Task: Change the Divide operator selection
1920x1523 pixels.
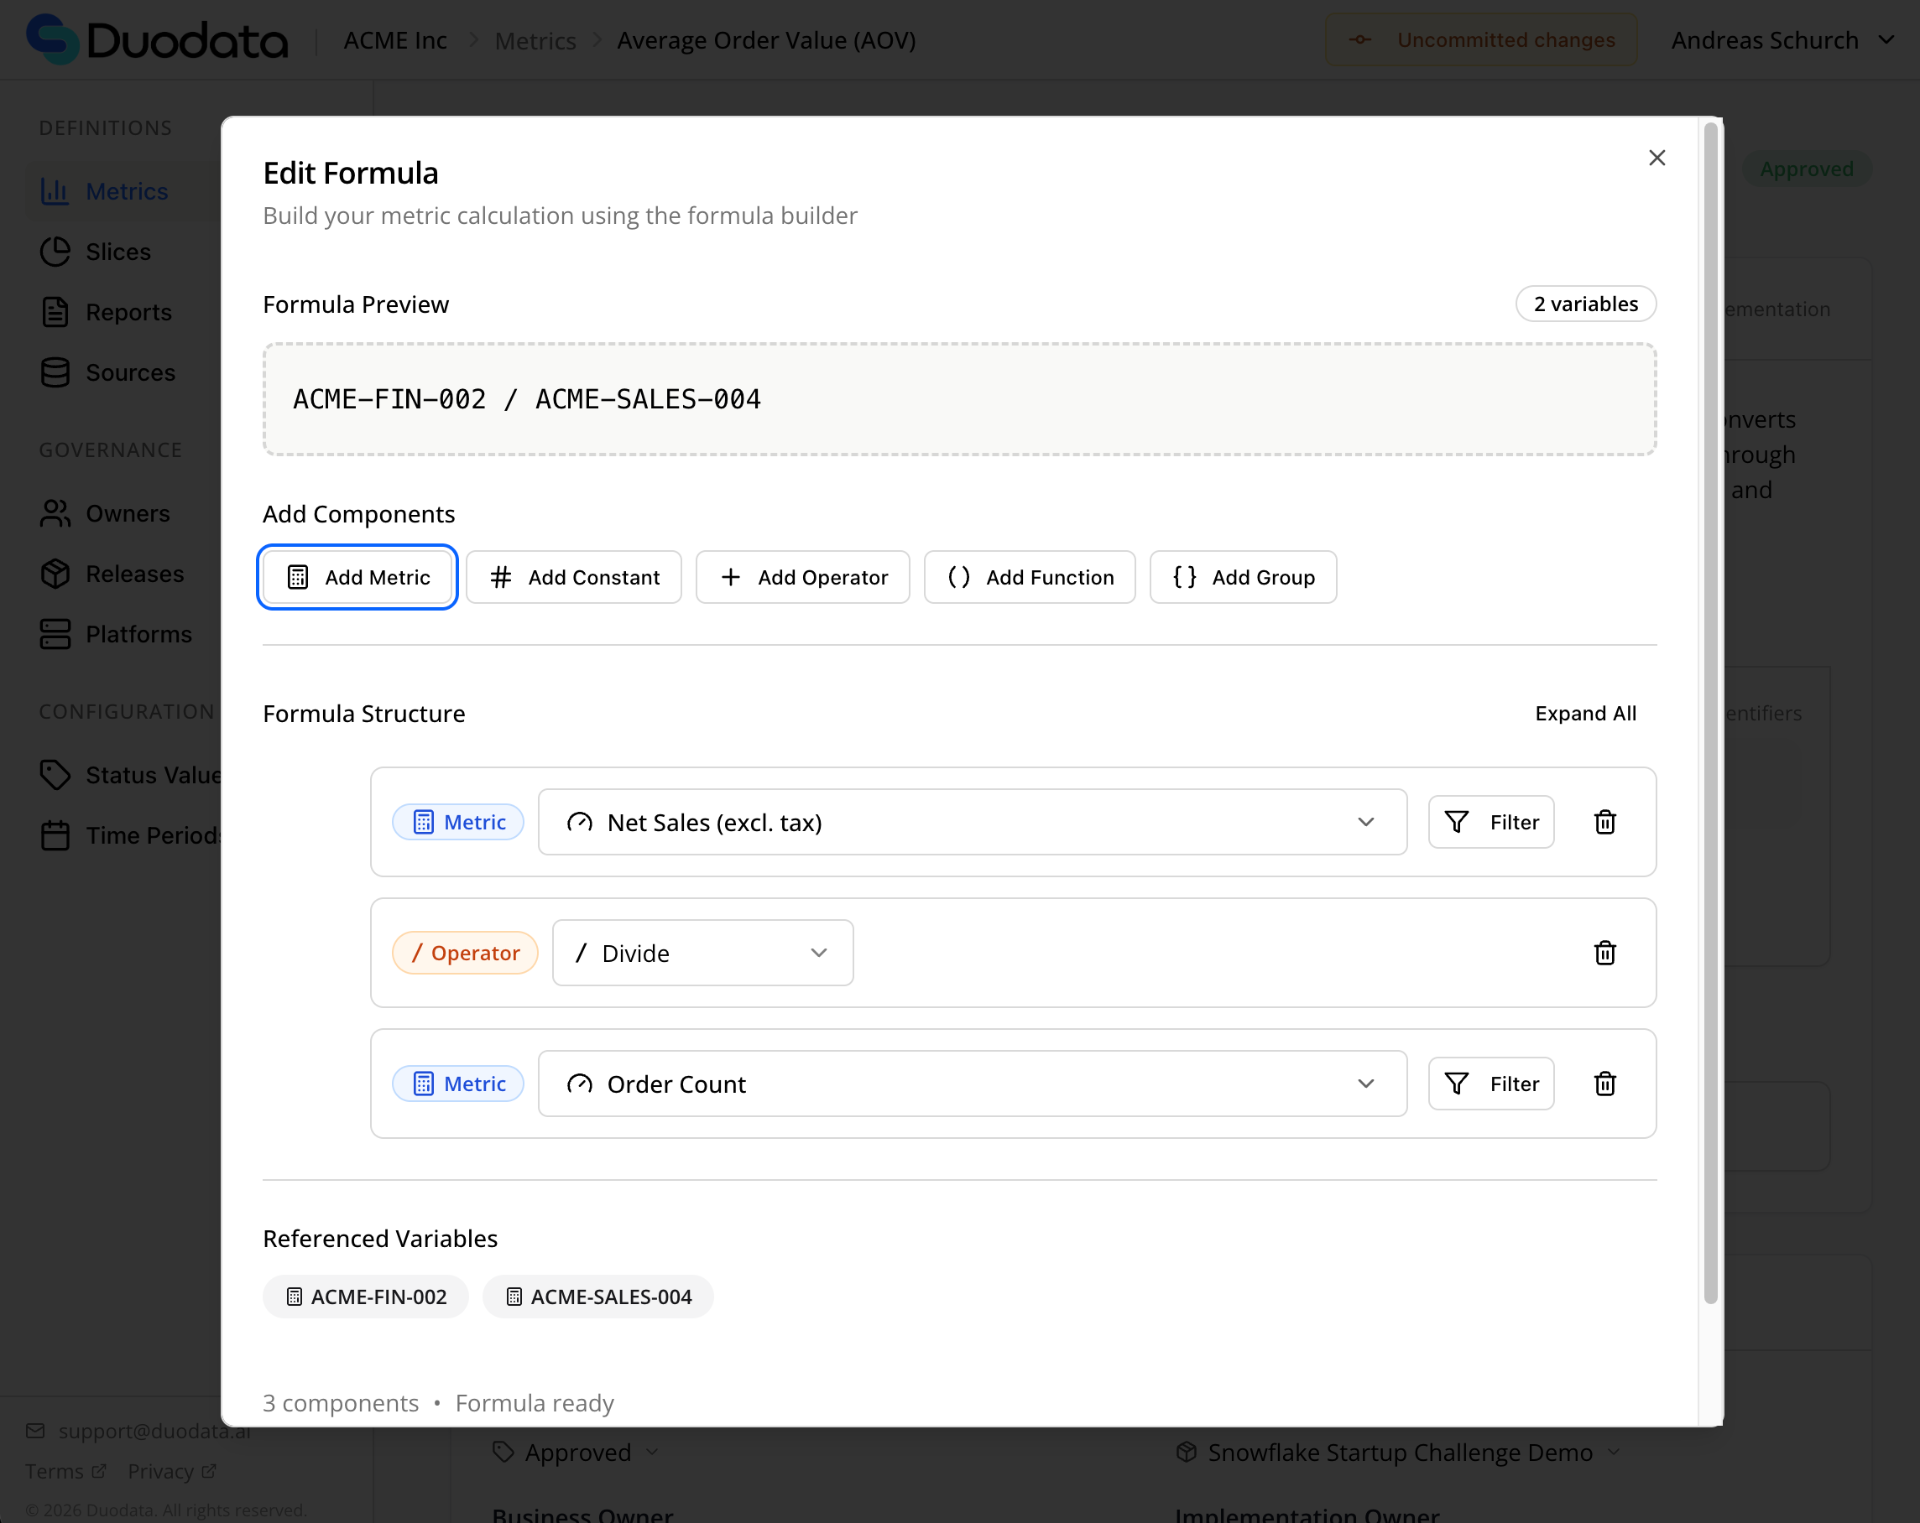Action: (x=818, y=952)
